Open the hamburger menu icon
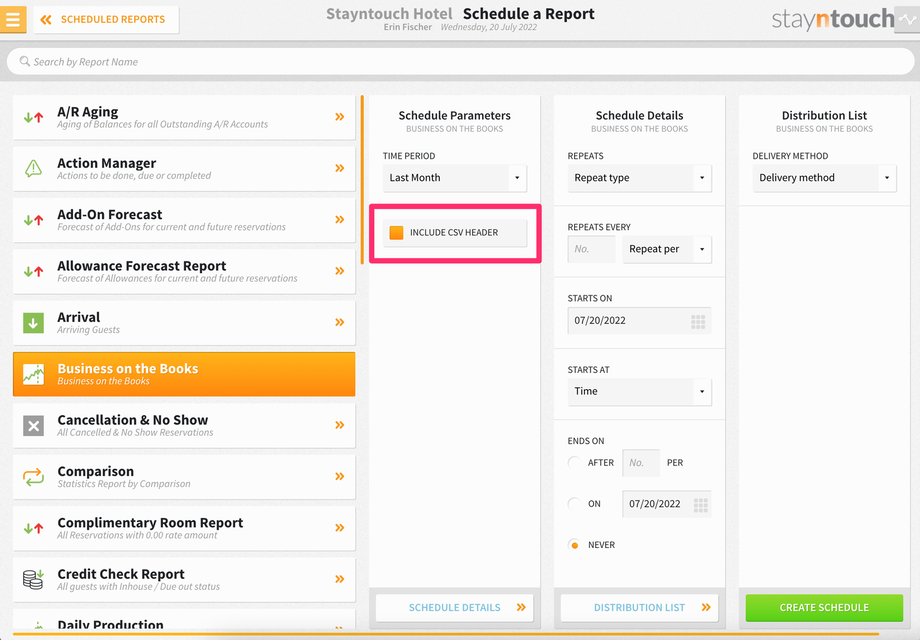This screenshot has height=640, width=920. pos(13,19)
